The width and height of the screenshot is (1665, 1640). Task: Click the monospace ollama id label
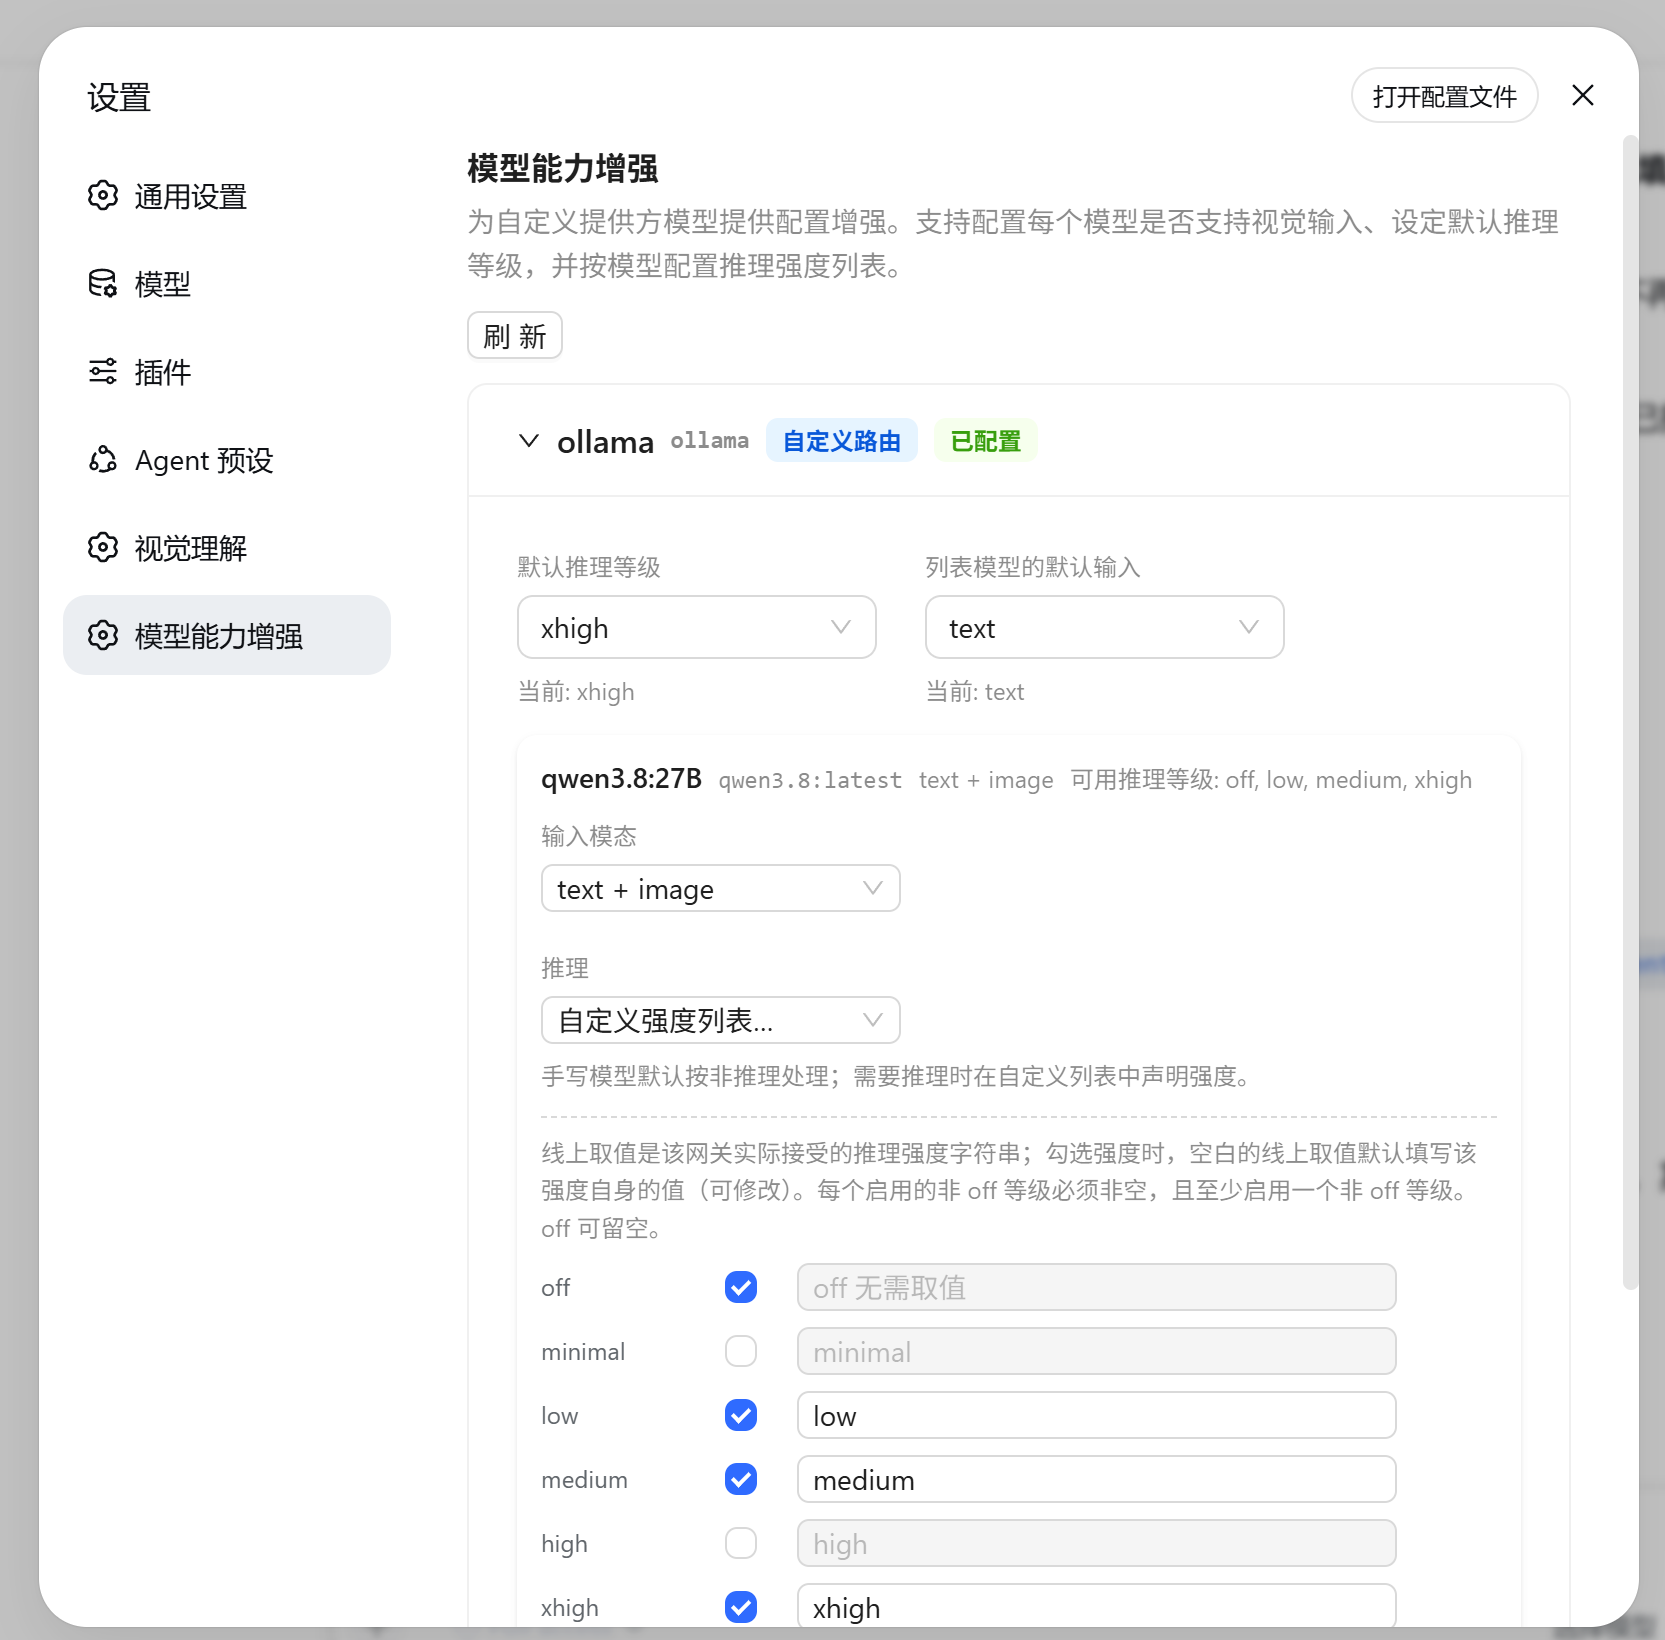coord(709,441)
